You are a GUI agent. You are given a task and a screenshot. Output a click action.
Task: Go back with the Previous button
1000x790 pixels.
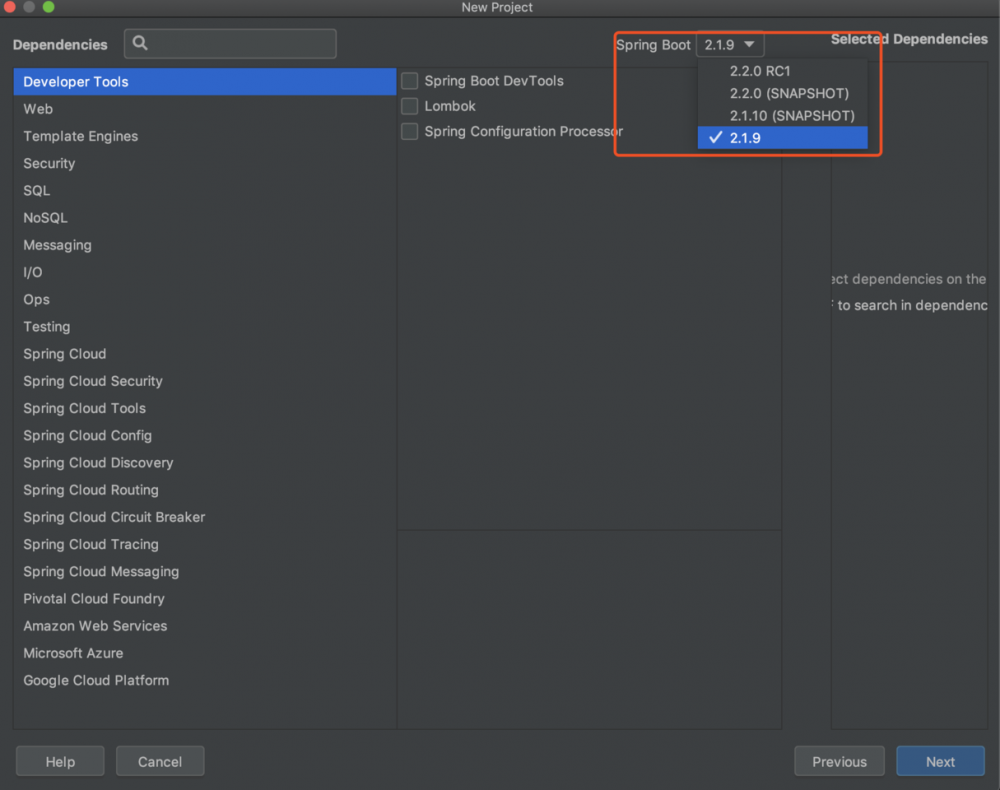839,761
